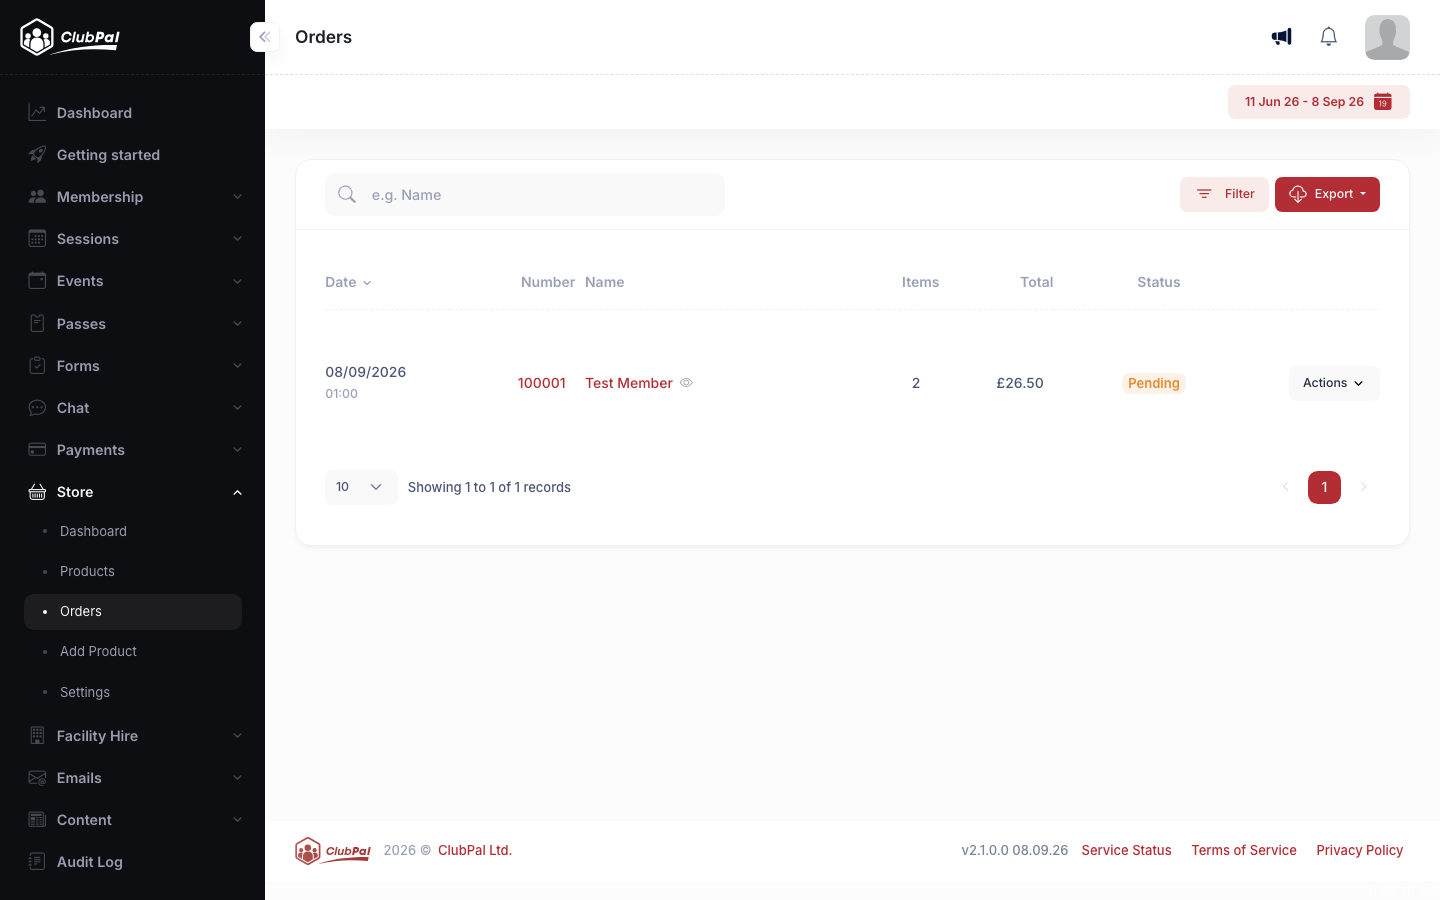The width and height of the screenshot is (1440, 900).
Task: Open the date range calendar icon
Action: point(1383,102)
